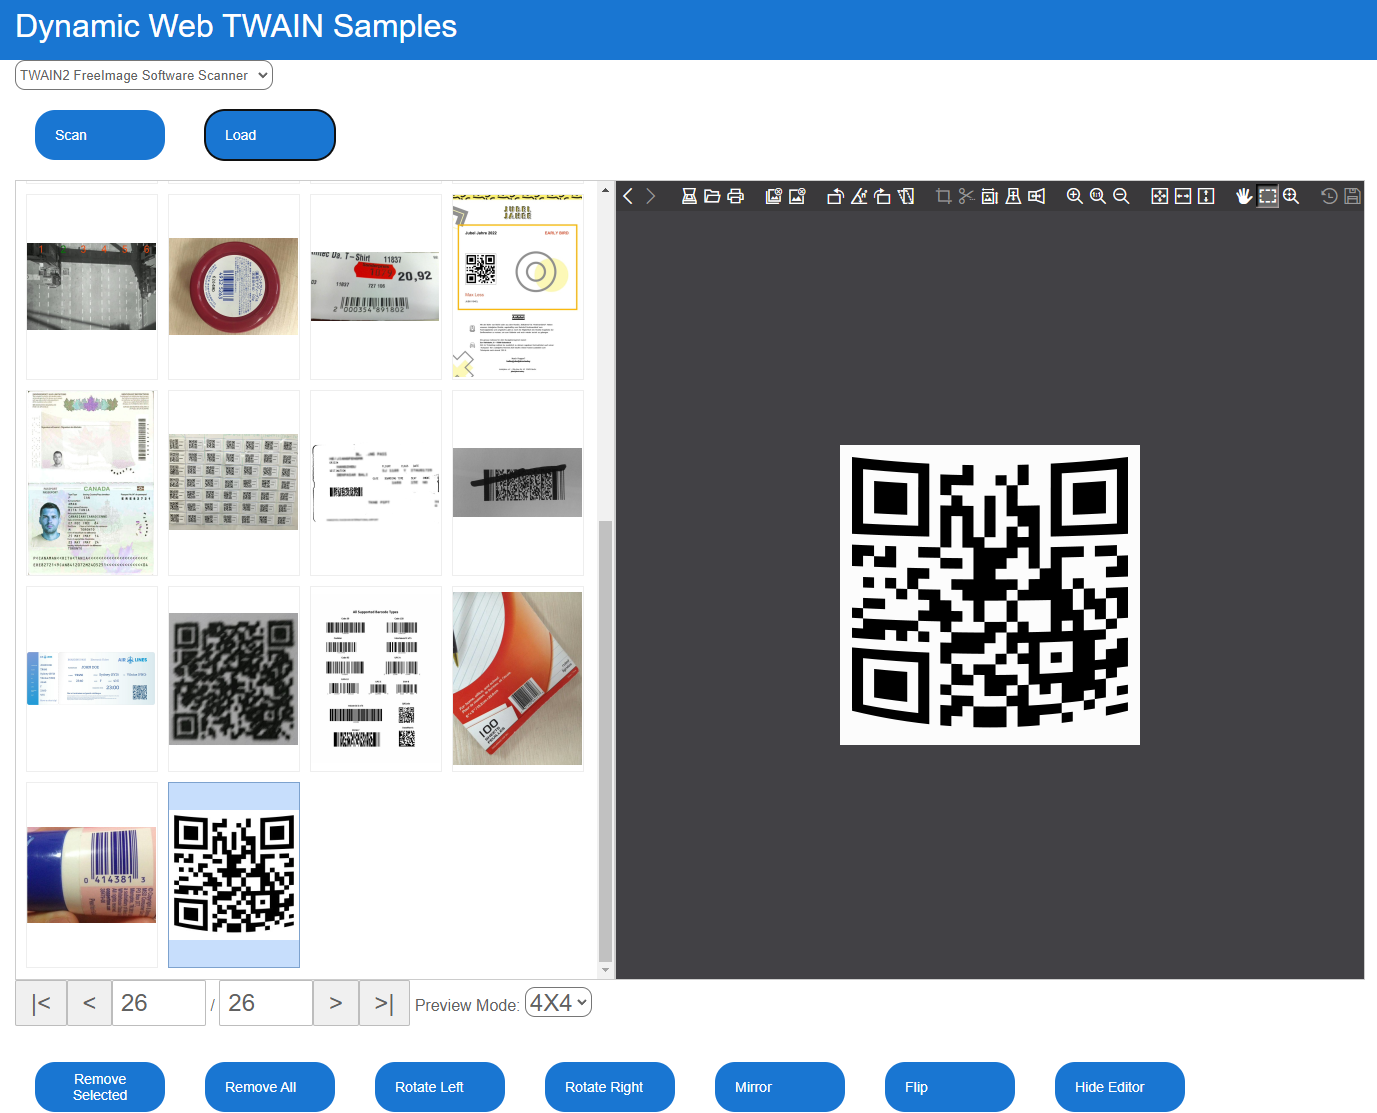1377x1113 pixels.
Task: Open the TWAIN2 scanner source dropdown
Action: point(144,75)
